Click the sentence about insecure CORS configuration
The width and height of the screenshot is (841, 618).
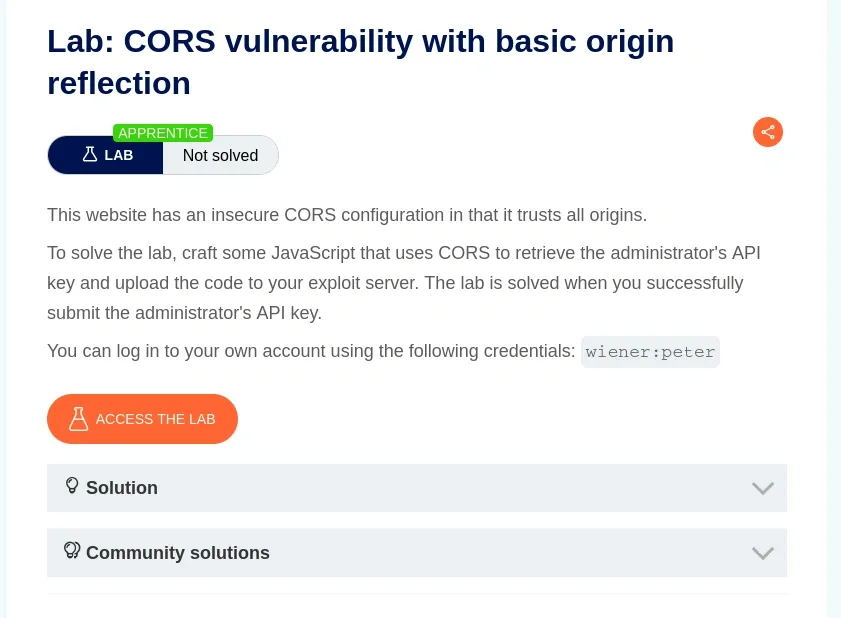pyautogui.click(x=347, y=215)
